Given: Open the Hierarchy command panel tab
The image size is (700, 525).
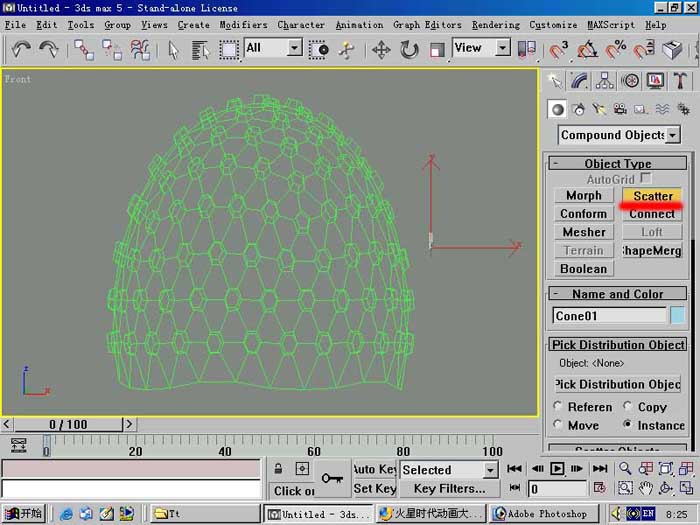Looking at the screenshot, I should (x=604, y=81).
